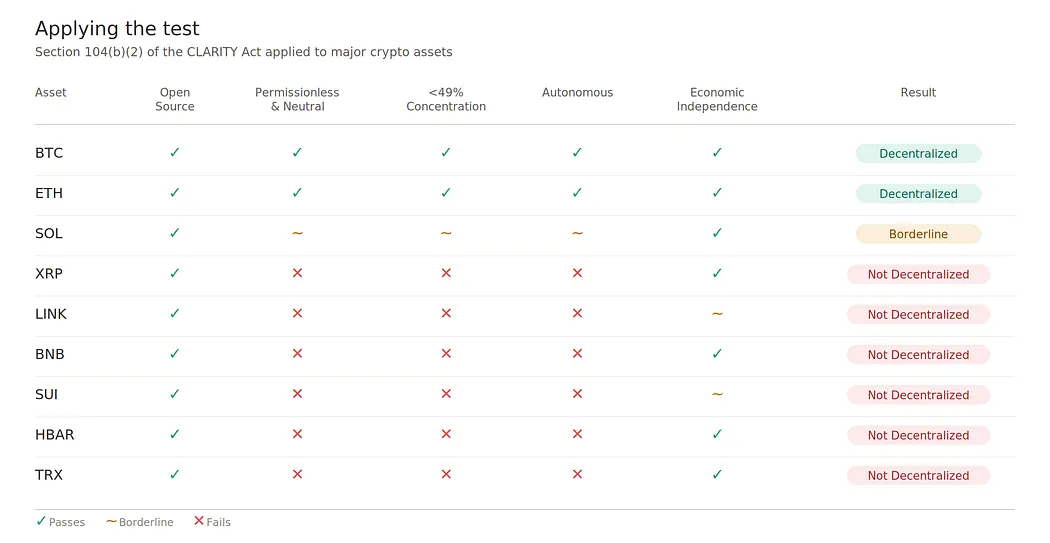1050x543 pixels.
Task: Select the BTC Decentralized result badge
Action: pyautogui.click(x=918, y=153)
